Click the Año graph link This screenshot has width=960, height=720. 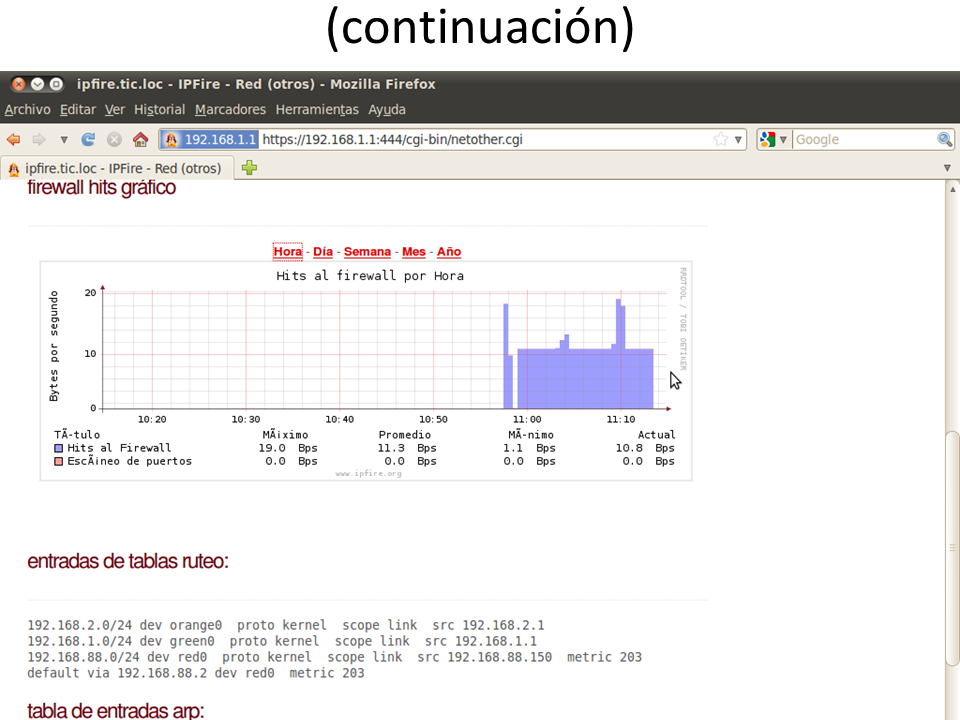449,252
